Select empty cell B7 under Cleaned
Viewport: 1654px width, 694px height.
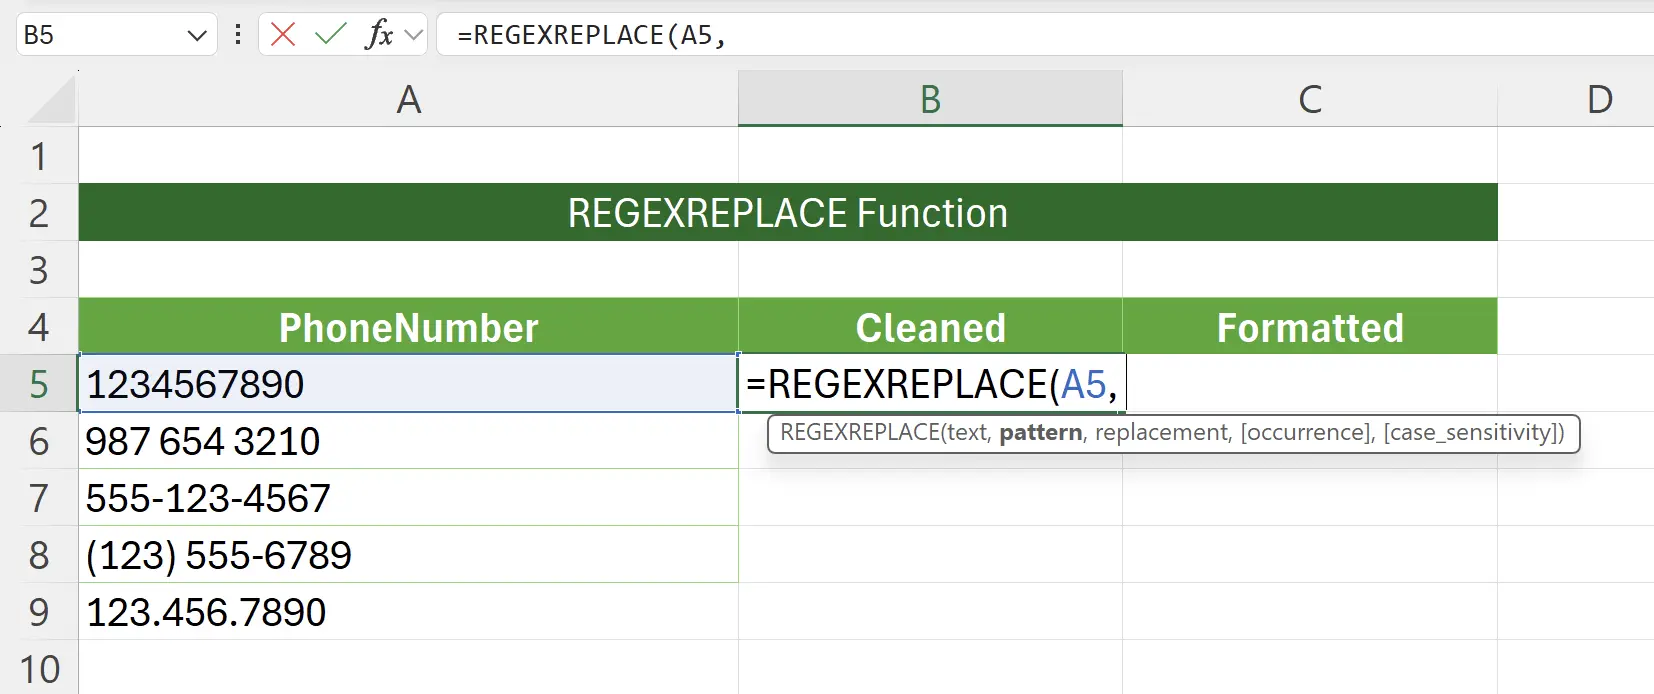click(x=930, y=497)
